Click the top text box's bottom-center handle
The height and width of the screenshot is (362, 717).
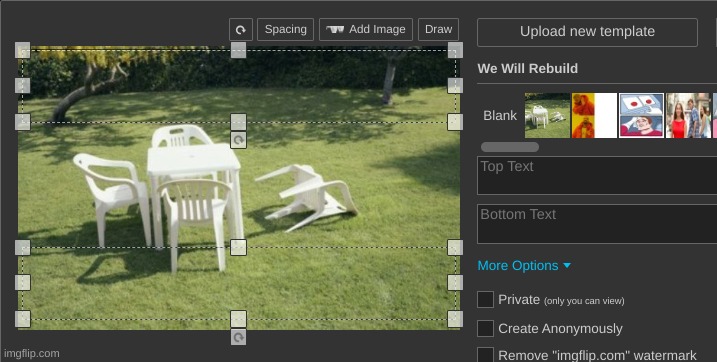(x=238, y=122)
